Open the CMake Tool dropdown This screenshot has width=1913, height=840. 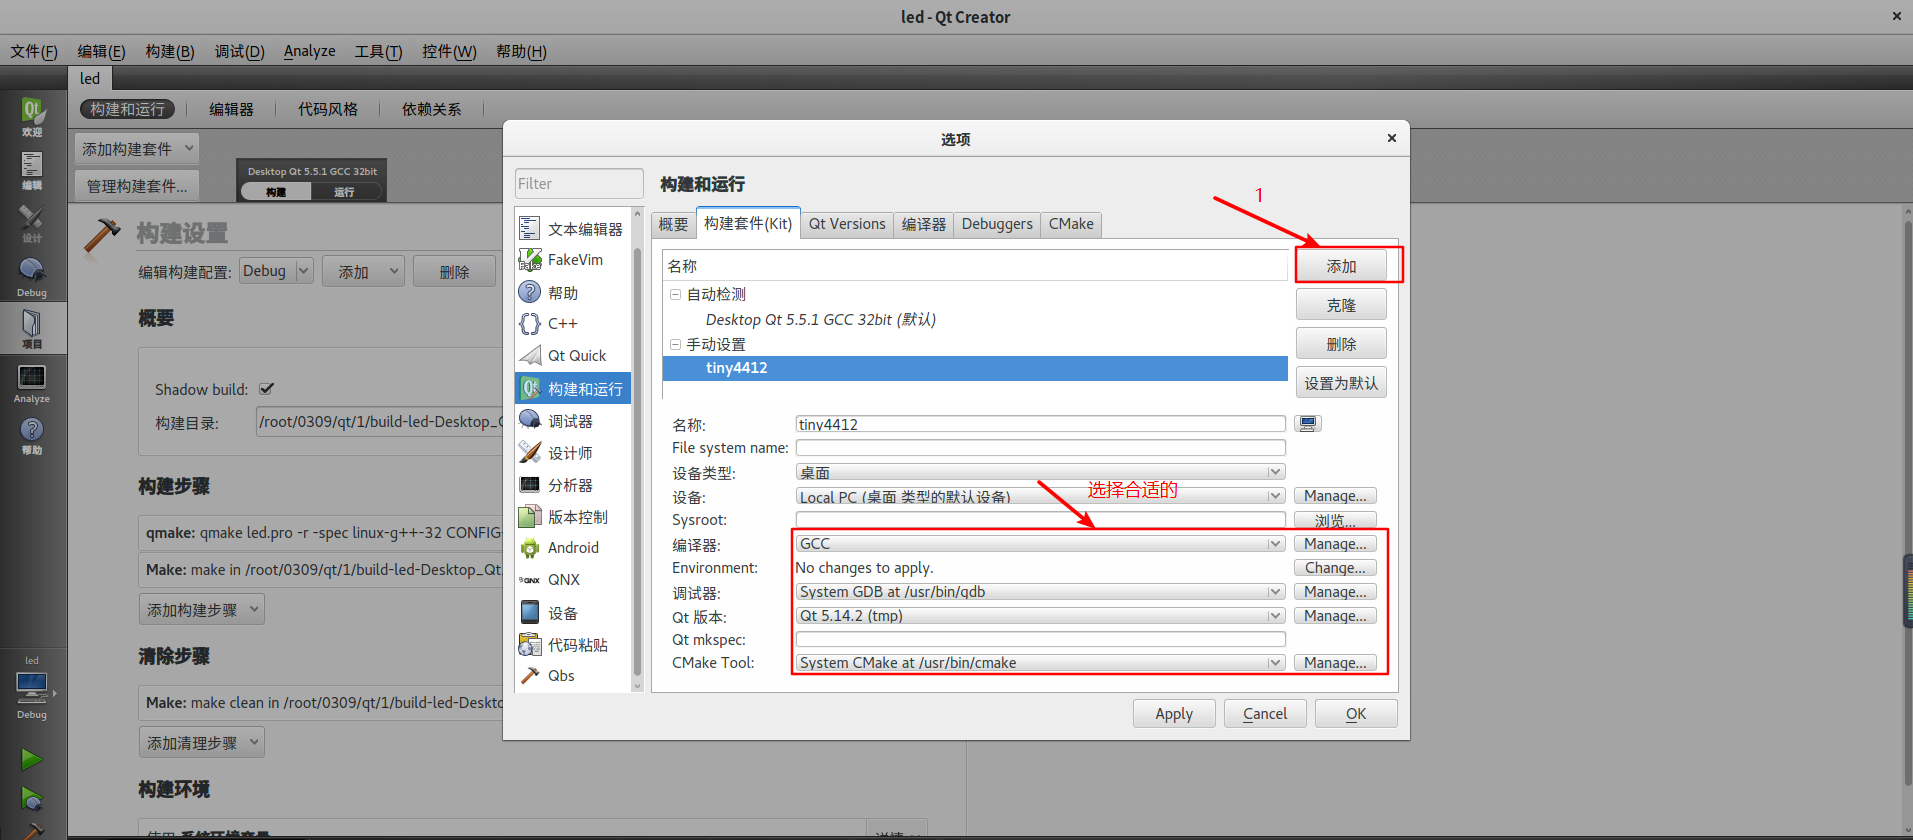point(1040,663)
